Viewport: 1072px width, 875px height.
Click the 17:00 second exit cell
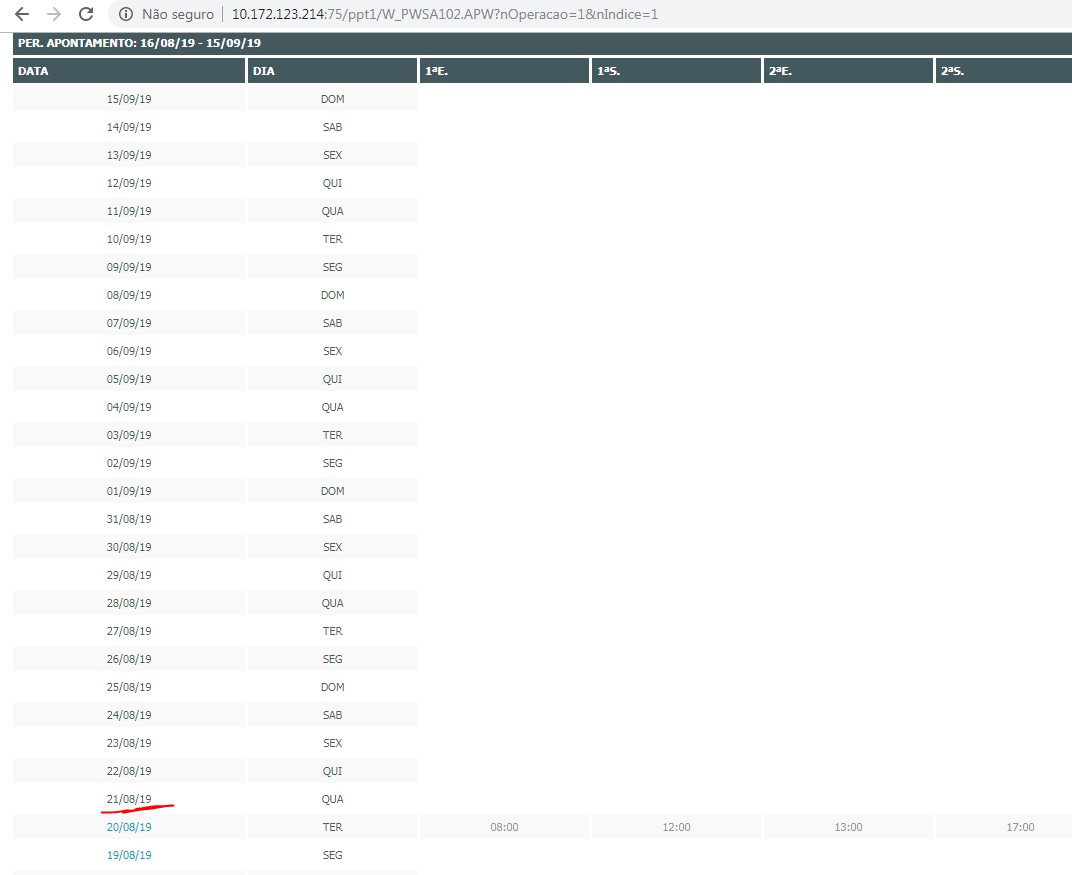point(1004,827)
